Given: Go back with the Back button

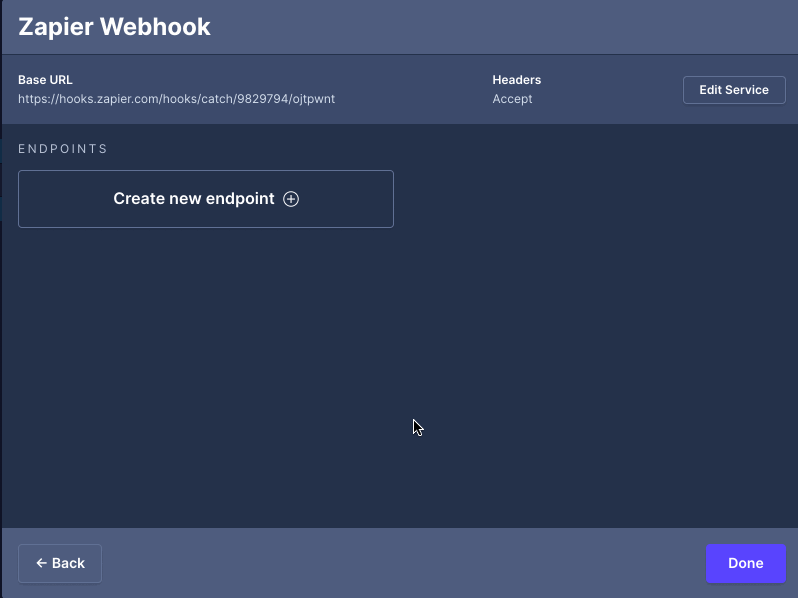Looking at the screenshot, I should coord(60,563).
